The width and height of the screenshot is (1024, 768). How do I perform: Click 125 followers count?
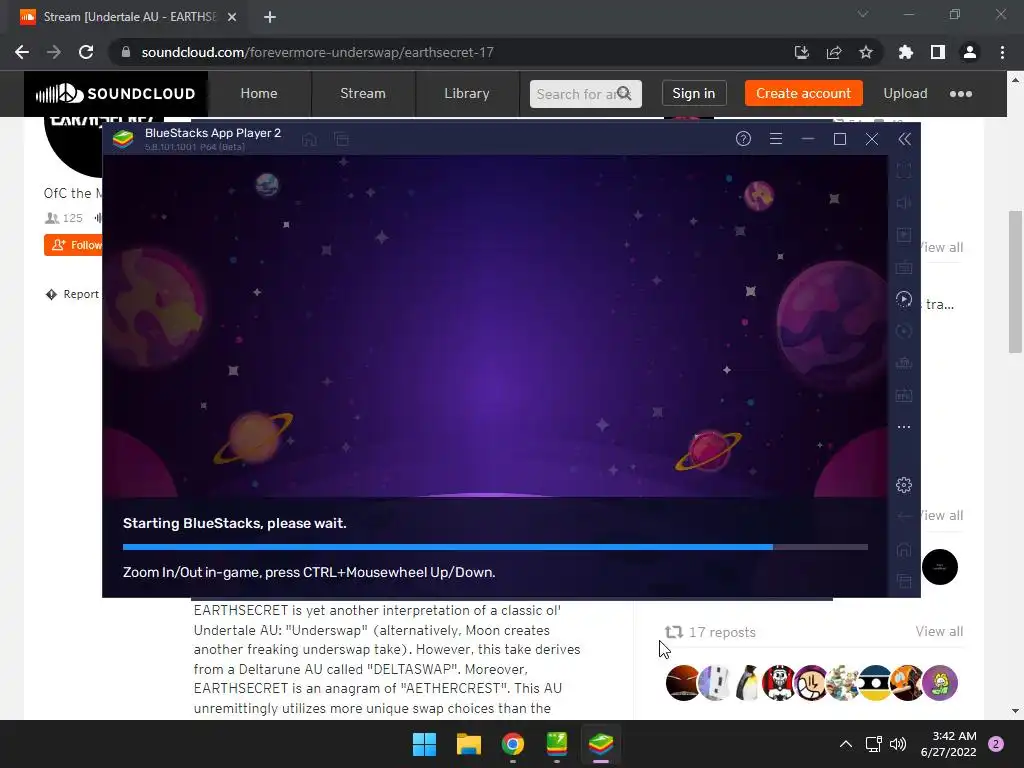pyautogui.click(x=64, y=218)
